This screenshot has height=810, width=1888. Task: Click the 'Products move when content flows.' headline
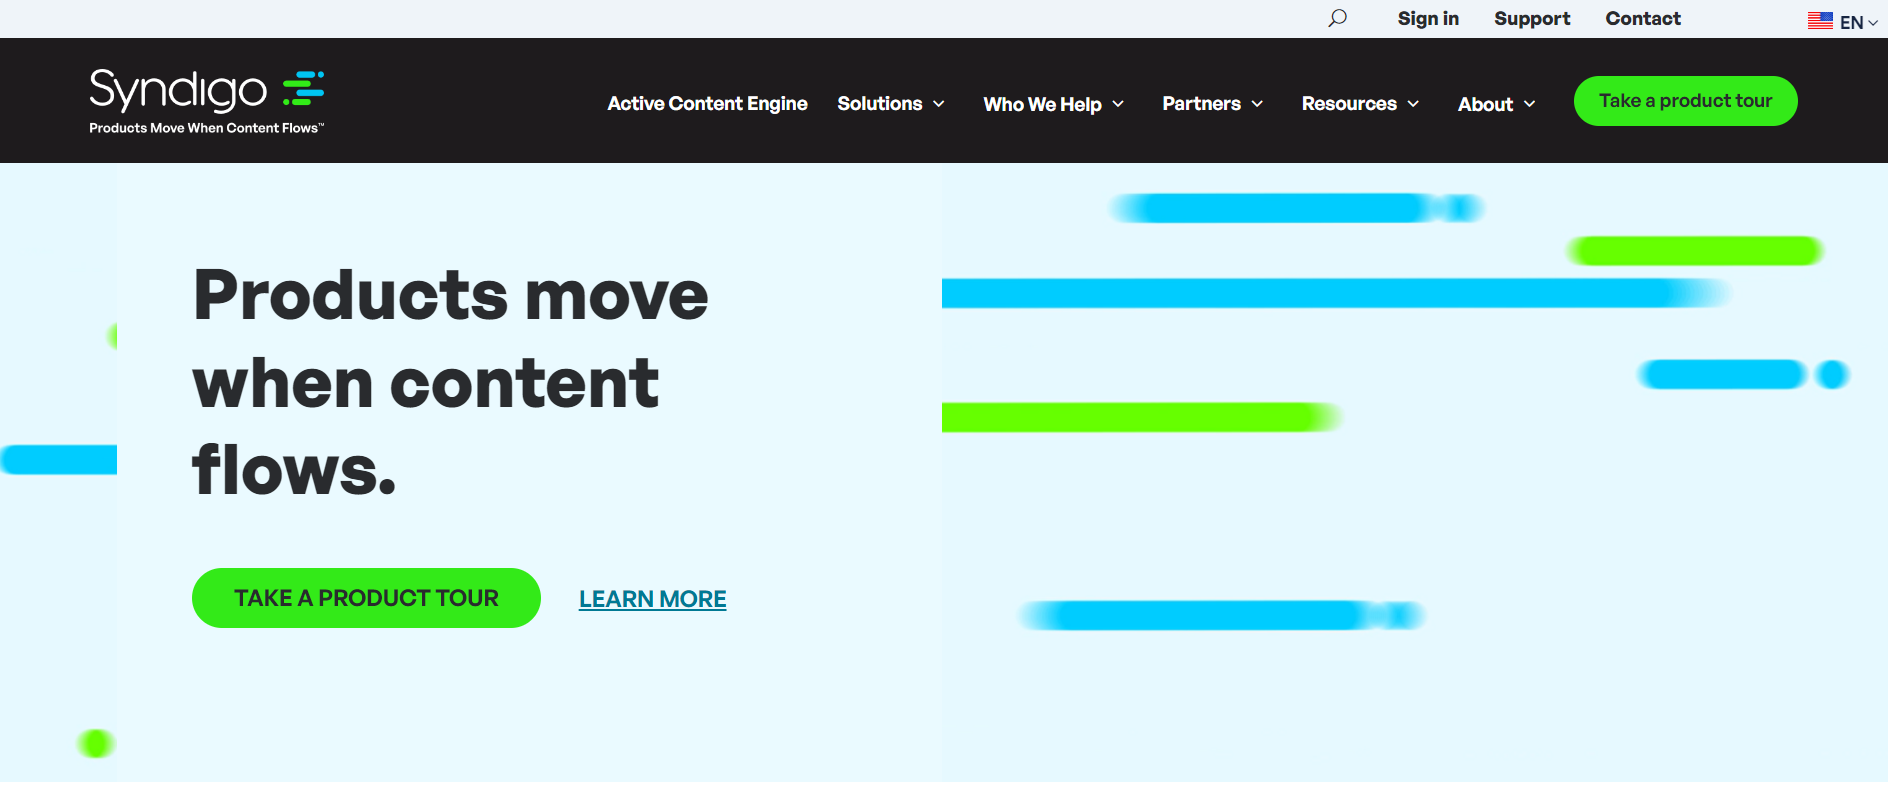(x=450, y=382)
